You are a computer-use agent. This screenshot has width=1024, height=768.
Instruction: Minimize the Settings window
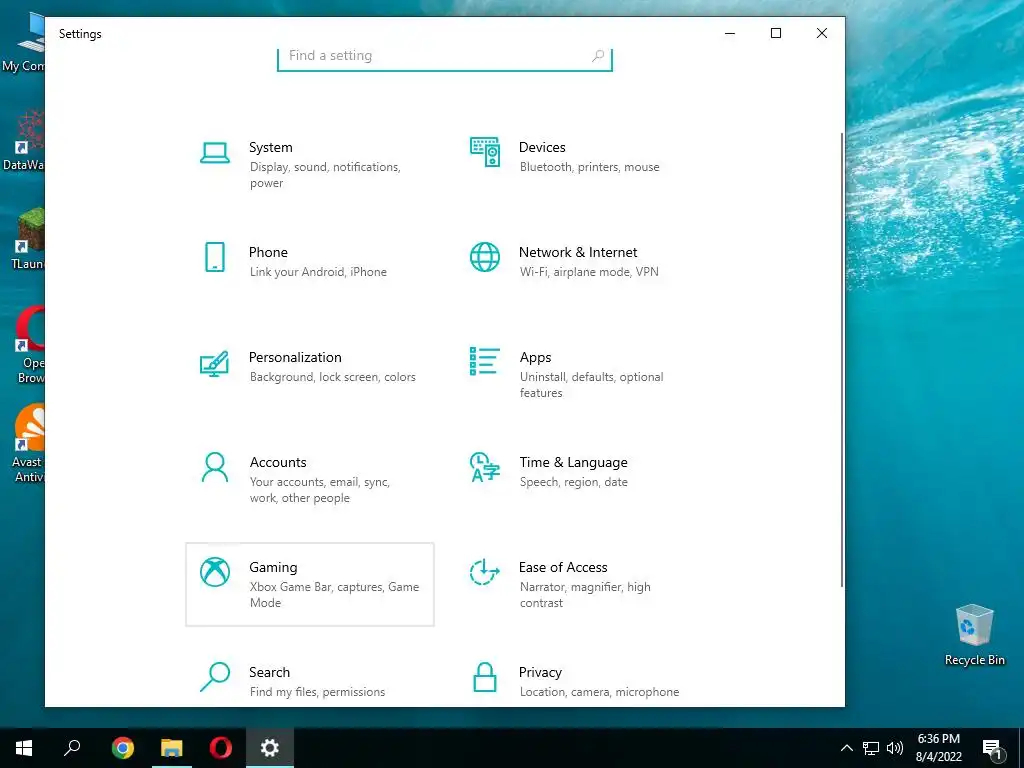[730, 33]
